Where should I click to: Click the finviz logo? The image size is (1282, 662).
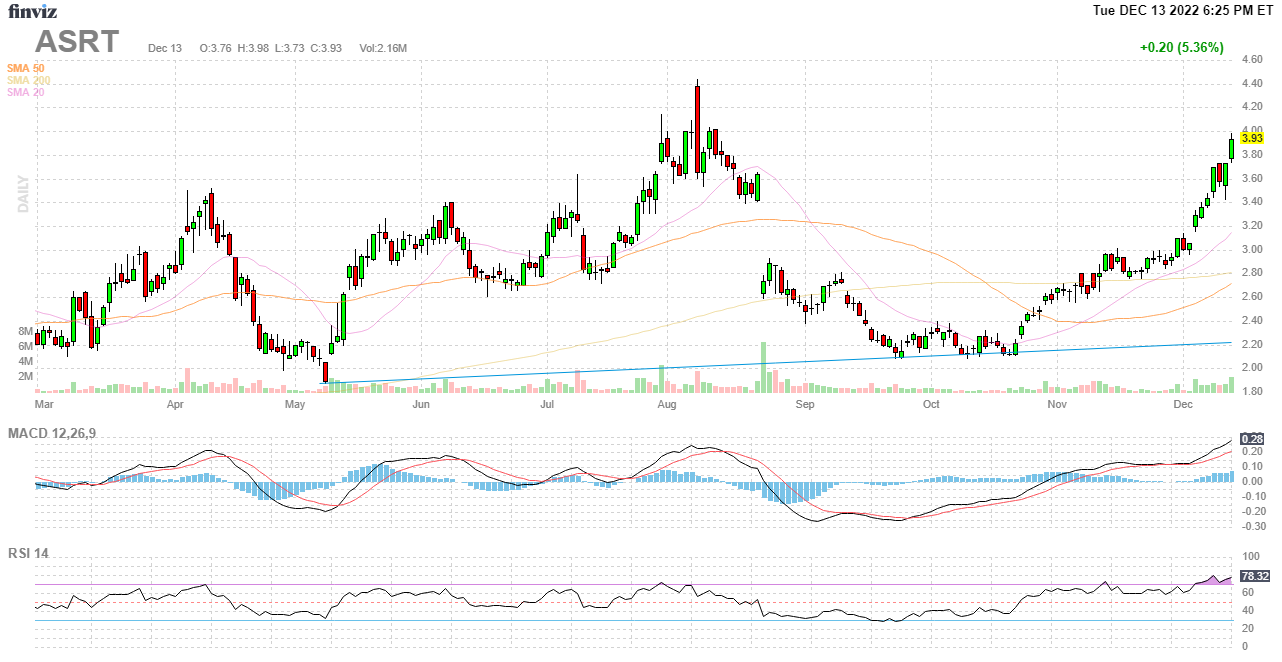click(x=33, y=12)
